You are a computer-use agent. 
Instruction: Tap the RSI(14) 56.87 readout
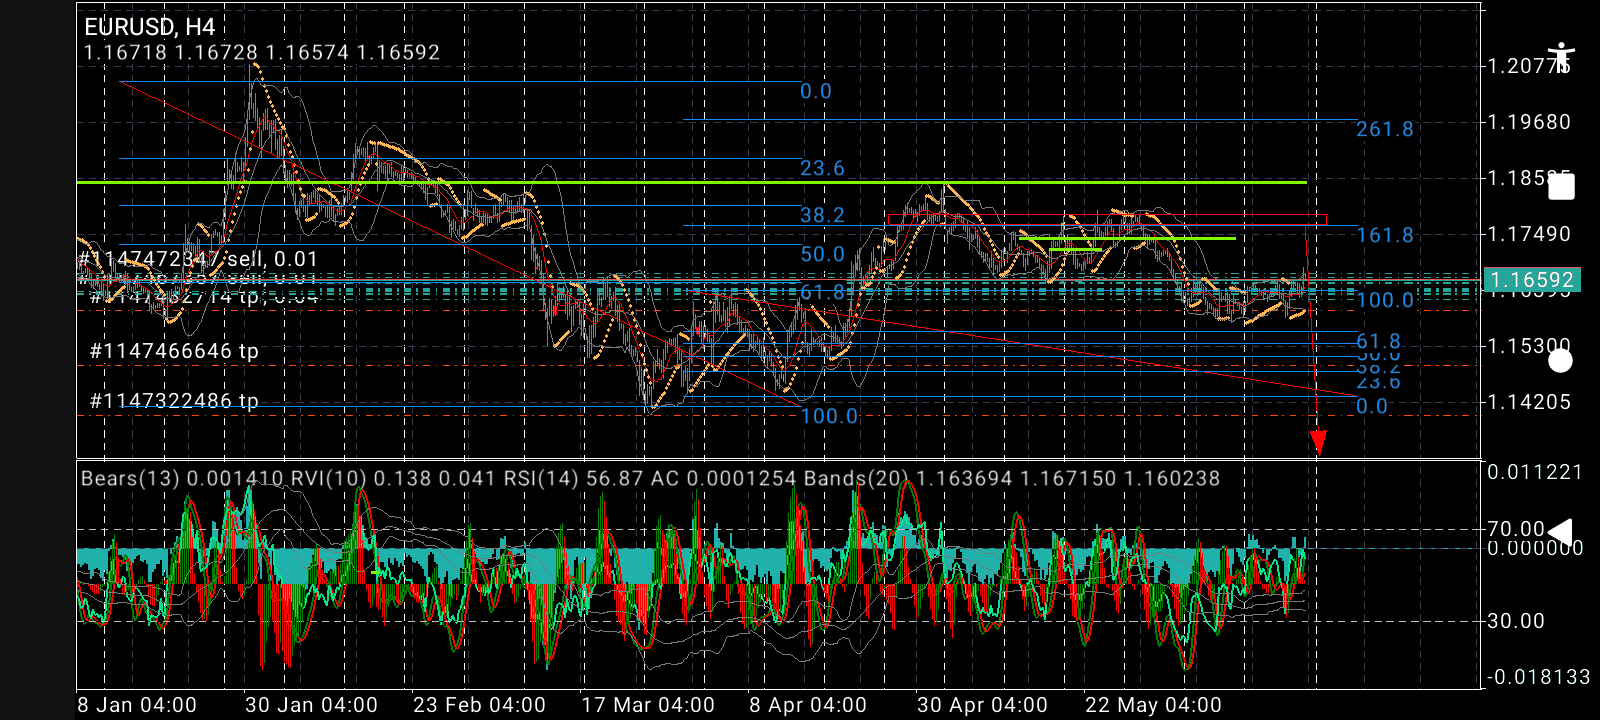pyautogui.click(x=574, y=478)
